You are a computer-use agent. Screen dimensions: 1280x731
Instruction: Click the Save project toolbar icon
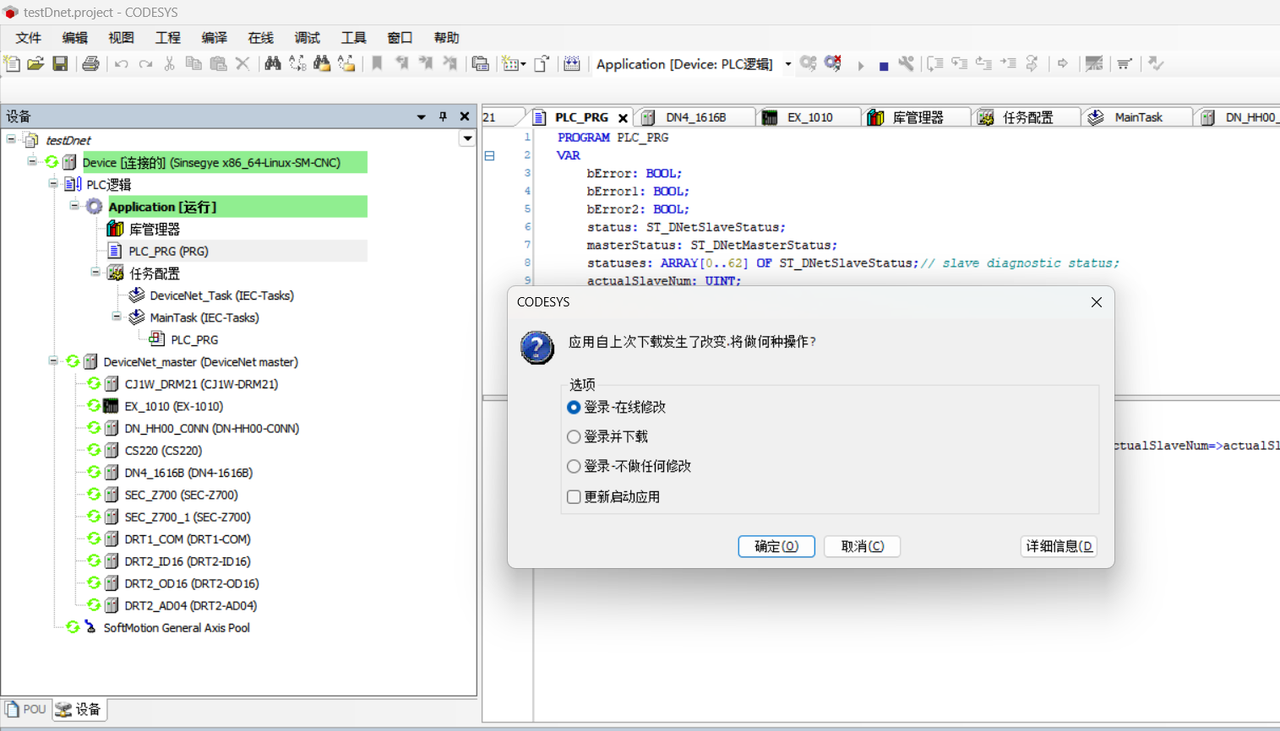pyautogui.click(x=60, y=64)
